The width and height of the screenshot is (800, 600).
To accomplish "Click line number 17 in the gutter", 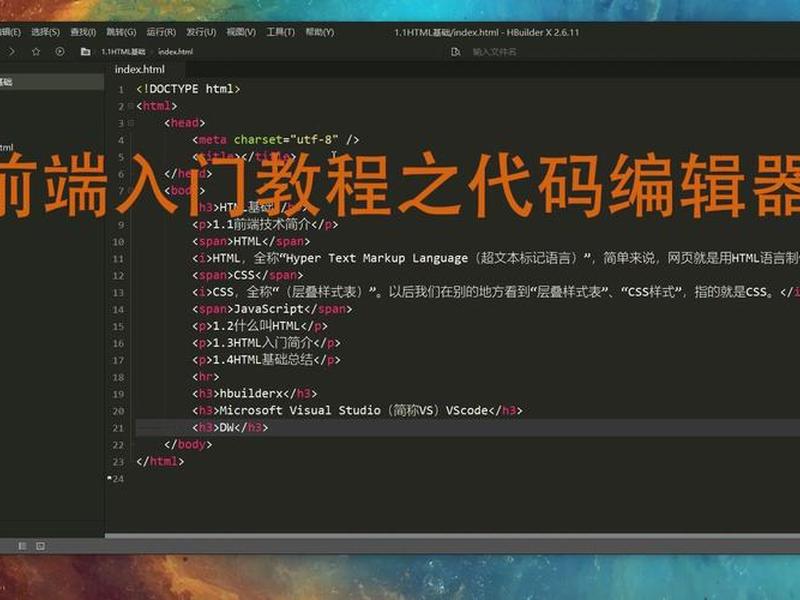I will tap(118, 360).
